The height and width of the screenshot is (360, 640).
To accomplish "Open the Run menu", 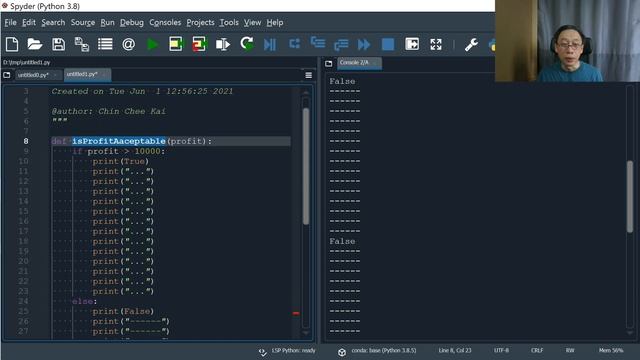I will click(107, 22).
